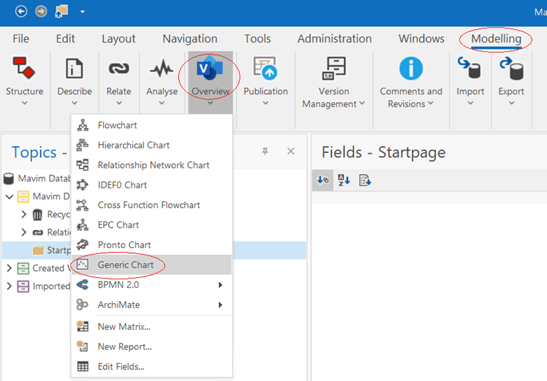Click the Publication icon
Viewport: 547px width, 381px height.
coord(265,68)
